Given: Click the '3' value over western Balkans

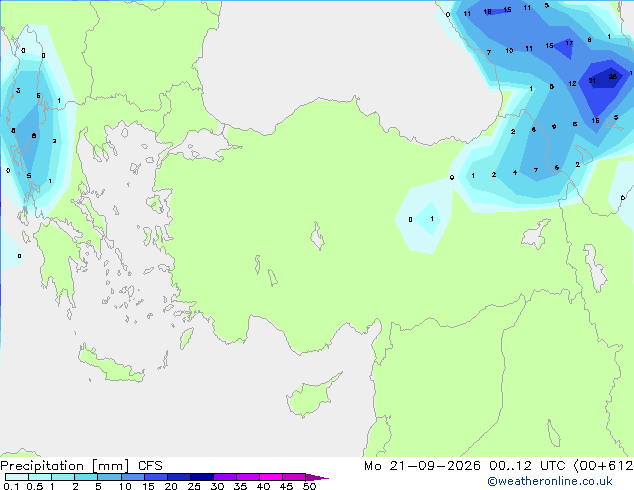Looking at the screenshot, I should (x=18, y=91).
